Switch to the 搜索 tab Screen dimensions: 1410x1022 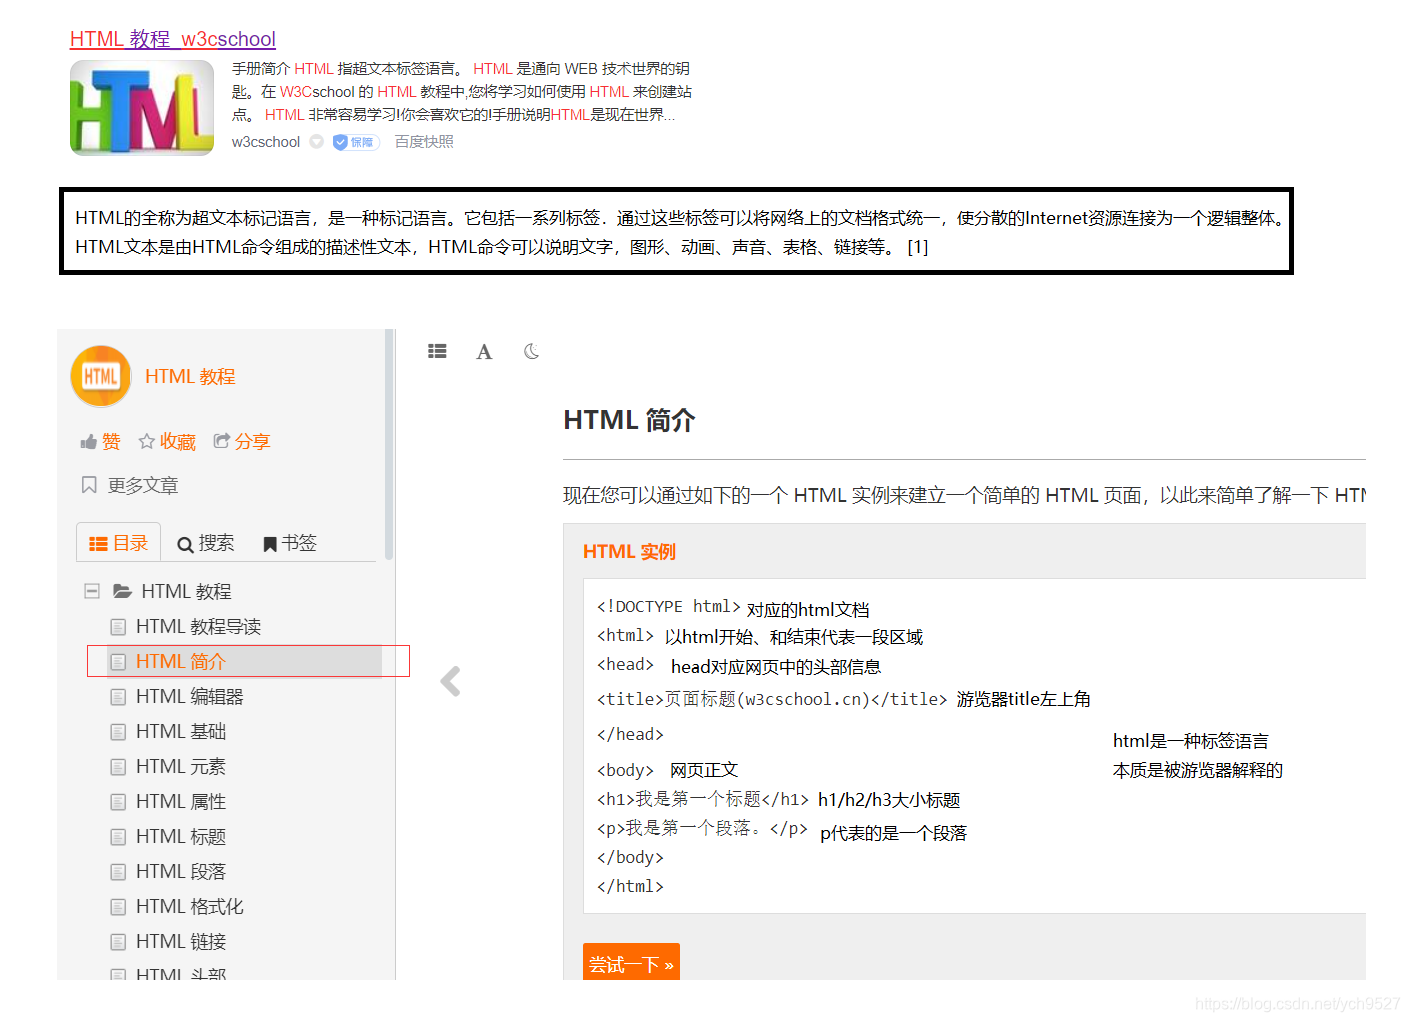(205, 543)
